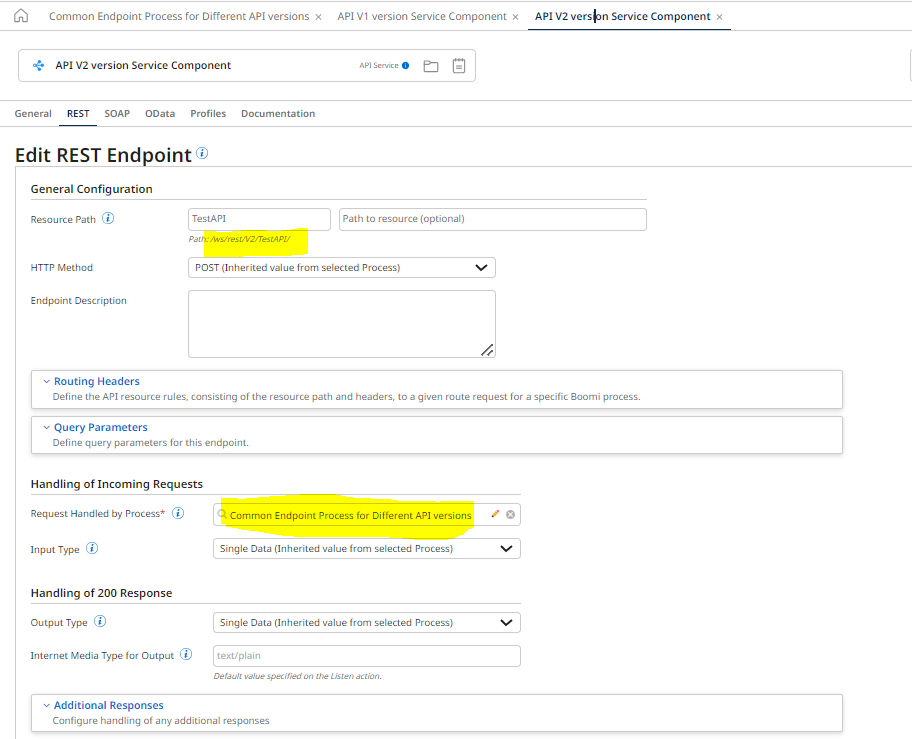The width and height of the screenshot is (912, 739).
Task: Open the HTTP Method dropdown
Action: (x=341, y=267)
